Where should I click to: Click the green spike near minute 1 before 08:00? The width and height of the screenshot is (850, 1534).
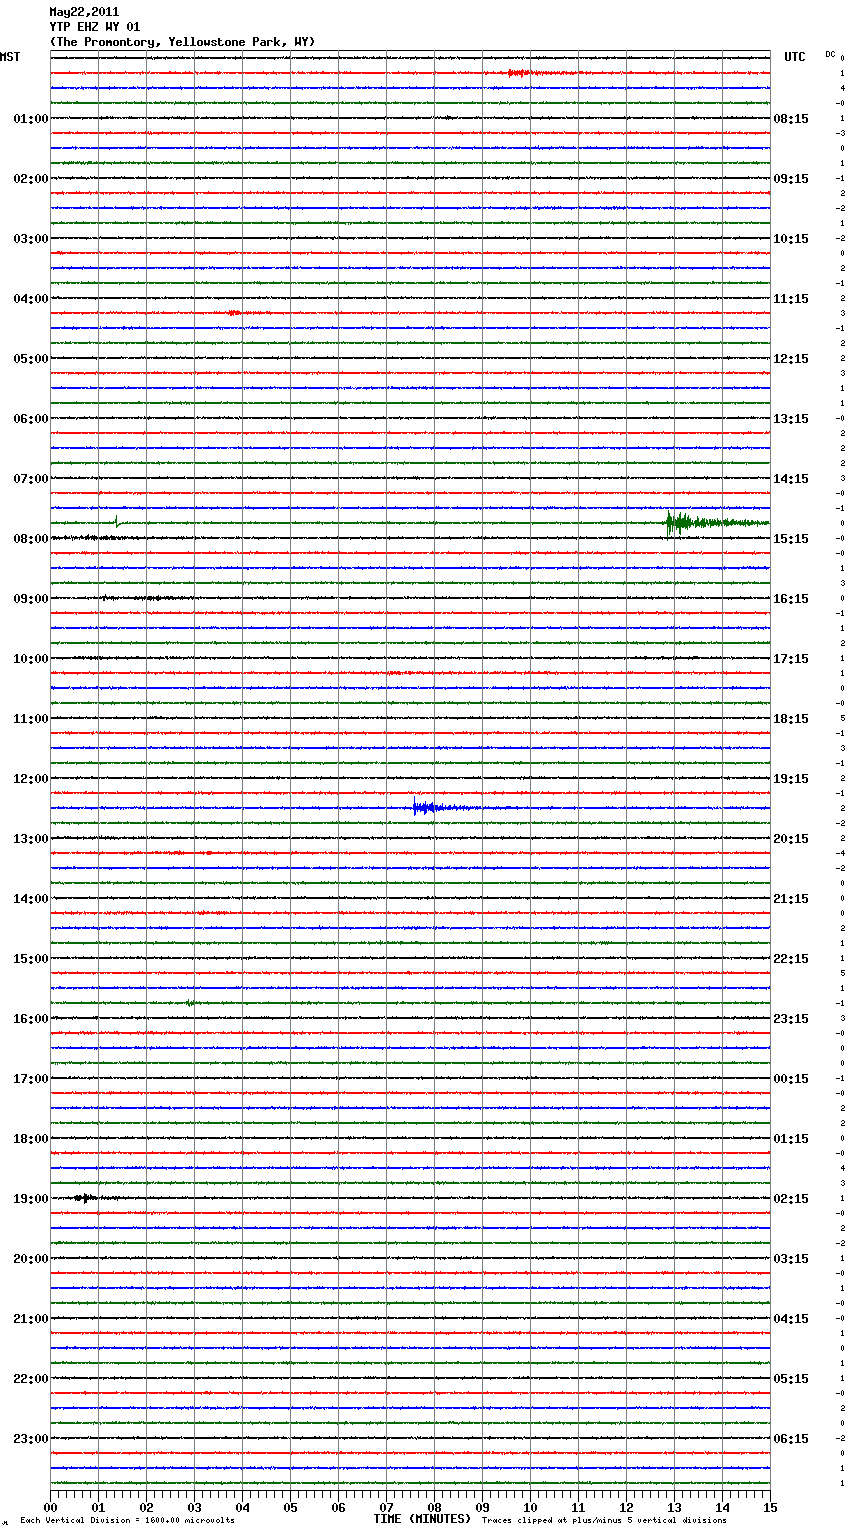coord(117,521)
